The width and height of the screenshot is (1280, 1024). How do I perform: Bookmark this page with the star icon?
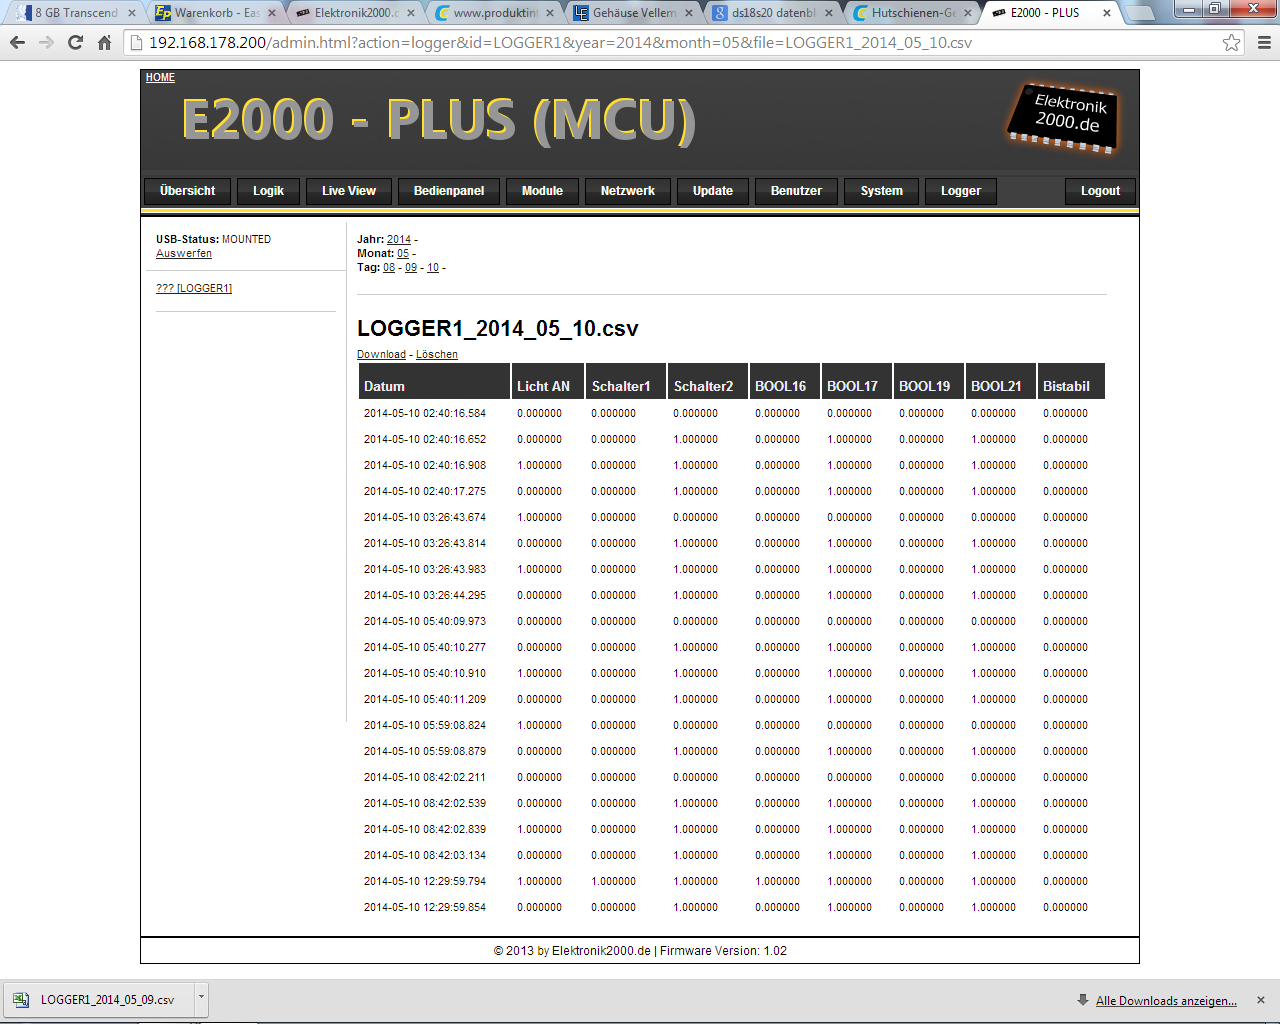(x=1231, y=43)
